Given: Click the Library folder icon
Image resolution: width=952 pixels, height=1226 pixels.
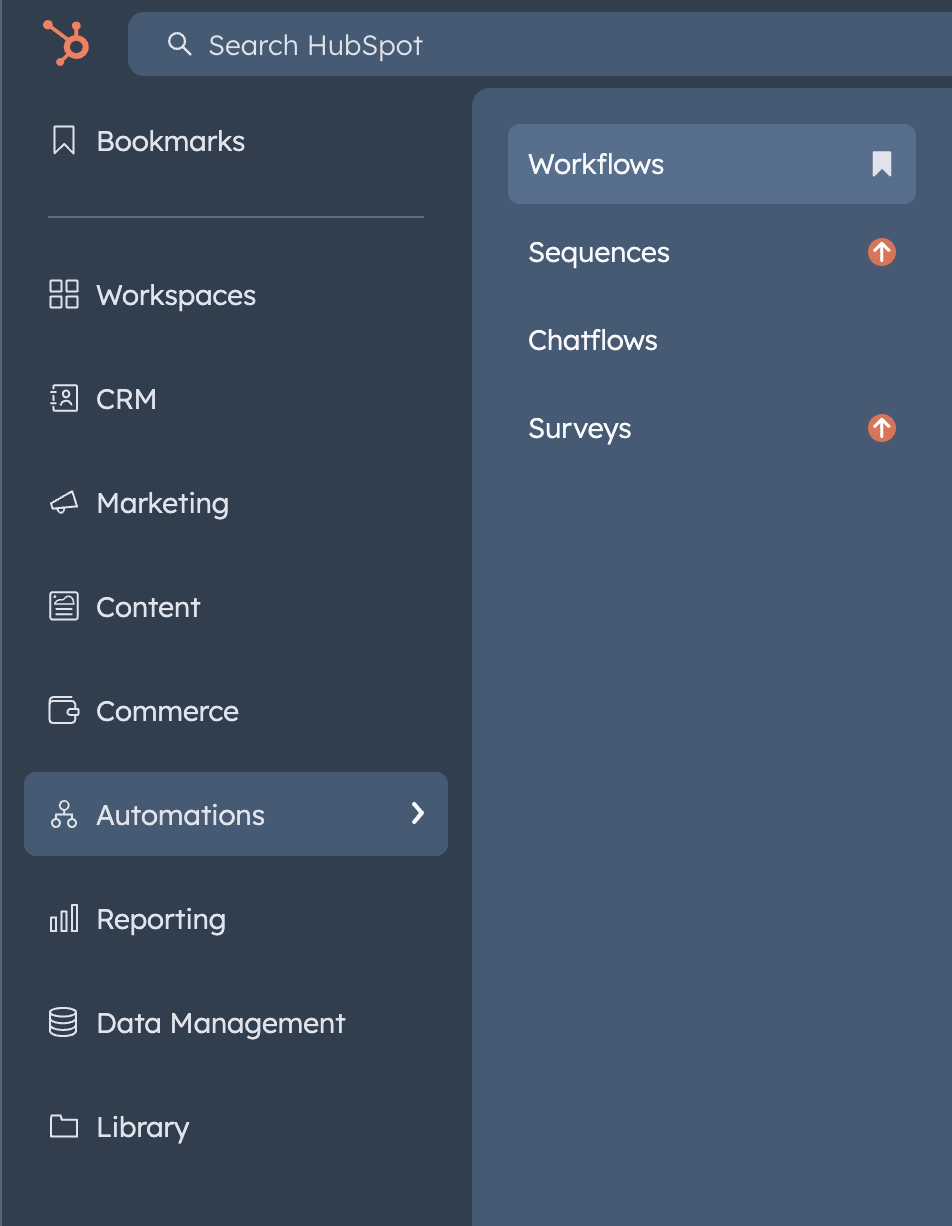Looking at the screenshot, I should pos(64,1127).
